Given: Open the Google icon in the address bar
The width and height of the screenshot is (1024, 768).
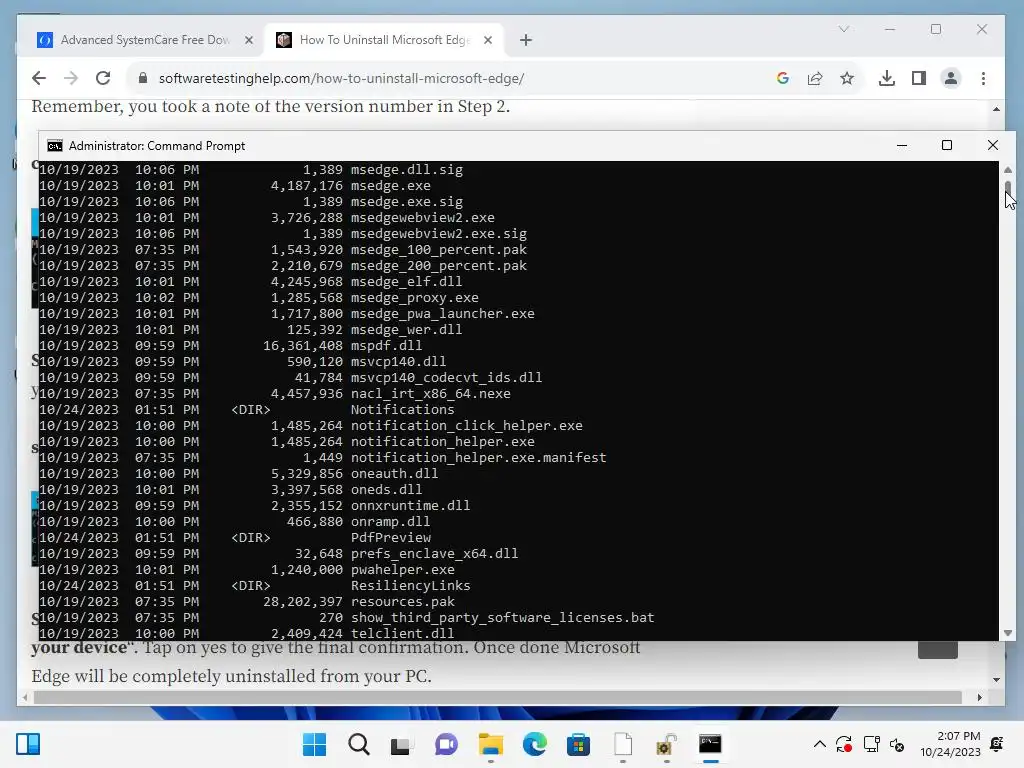Looking at the screenshot, I should [782, 78].
